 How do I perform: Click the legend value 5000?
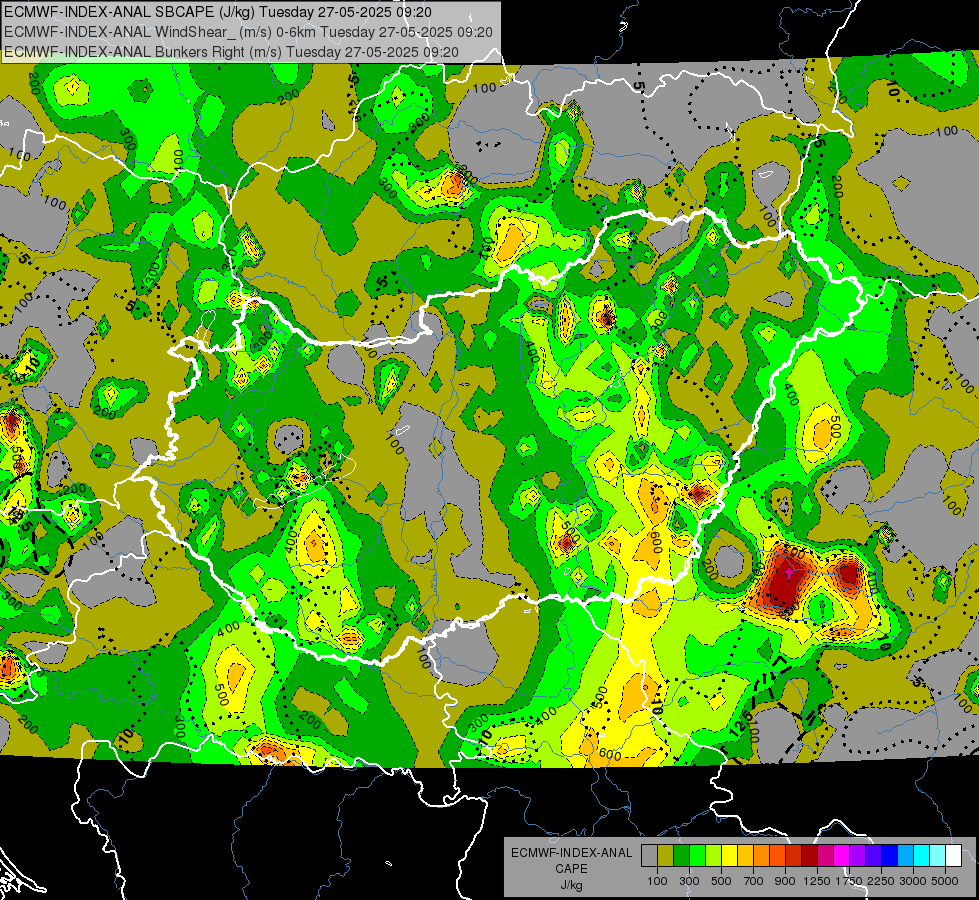[x=945, y=881]
